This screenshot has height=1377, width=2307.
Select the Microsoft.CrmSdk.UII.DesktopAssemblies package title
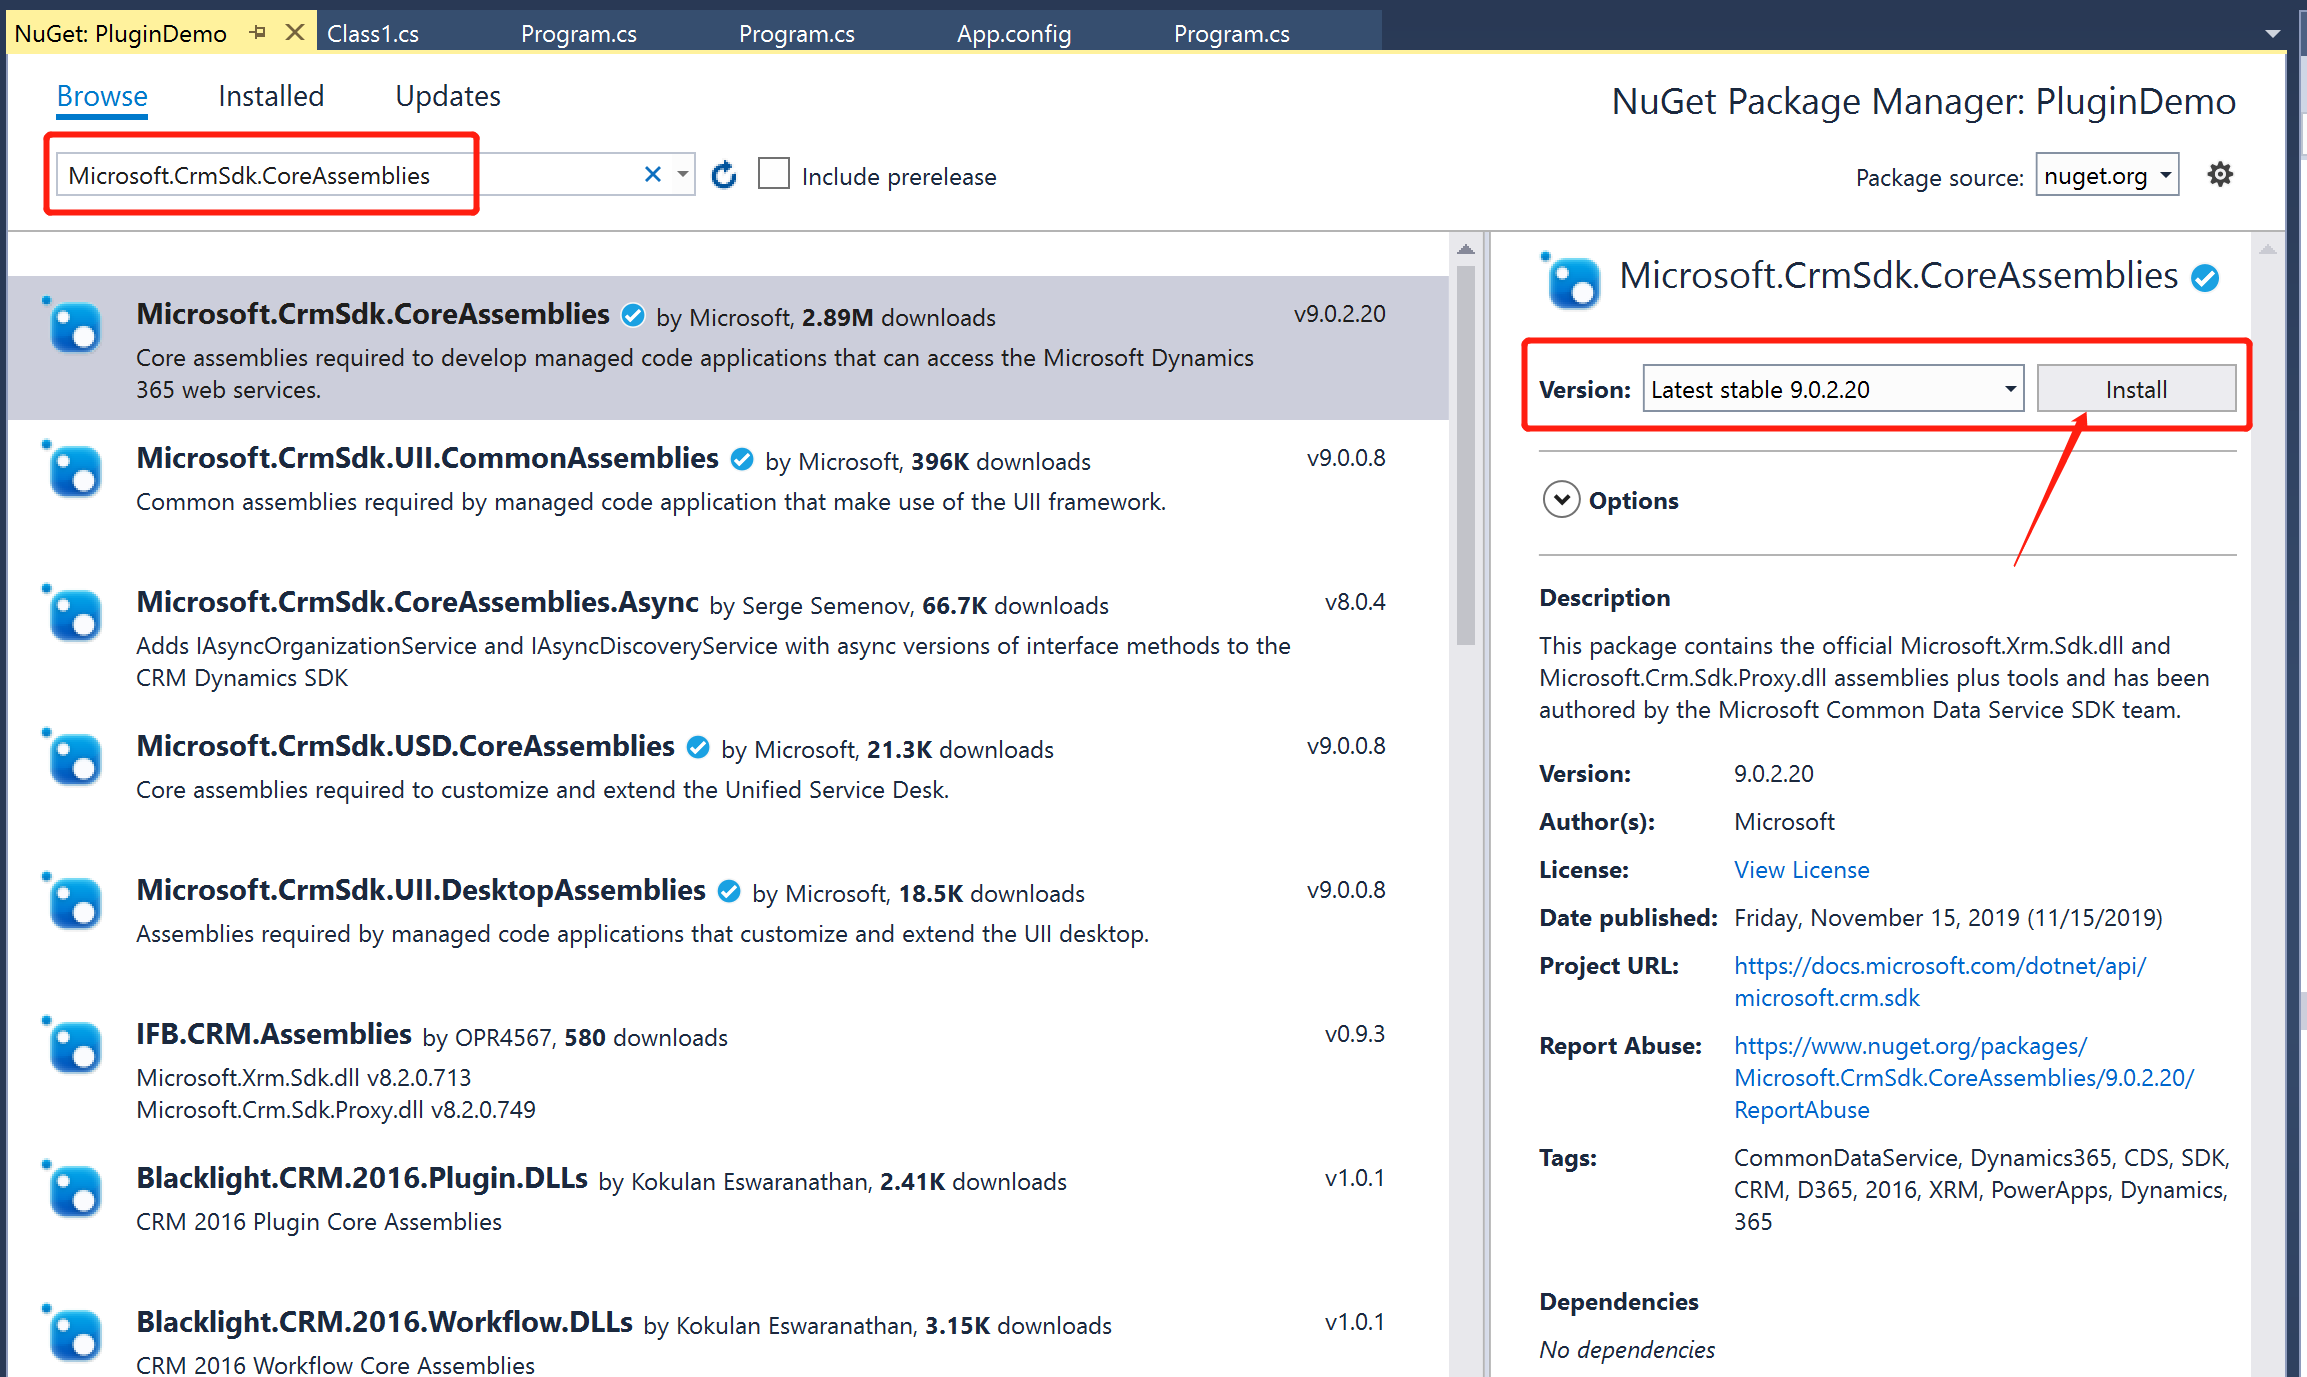tap(421, 890)
